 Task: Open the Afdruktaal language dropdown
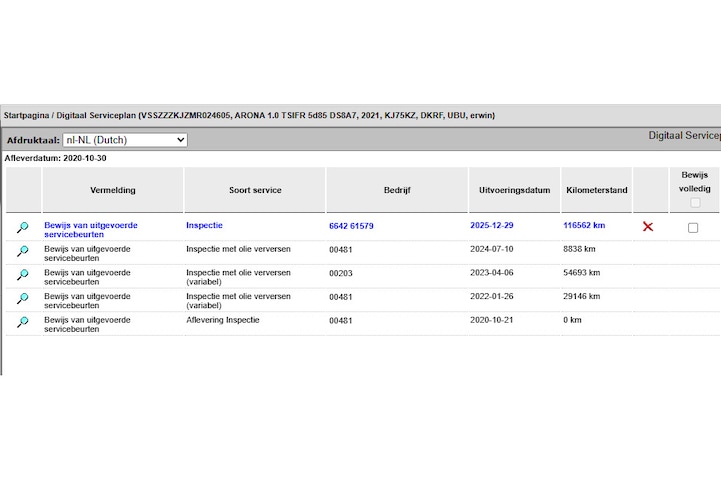click(x=125, y=141)
